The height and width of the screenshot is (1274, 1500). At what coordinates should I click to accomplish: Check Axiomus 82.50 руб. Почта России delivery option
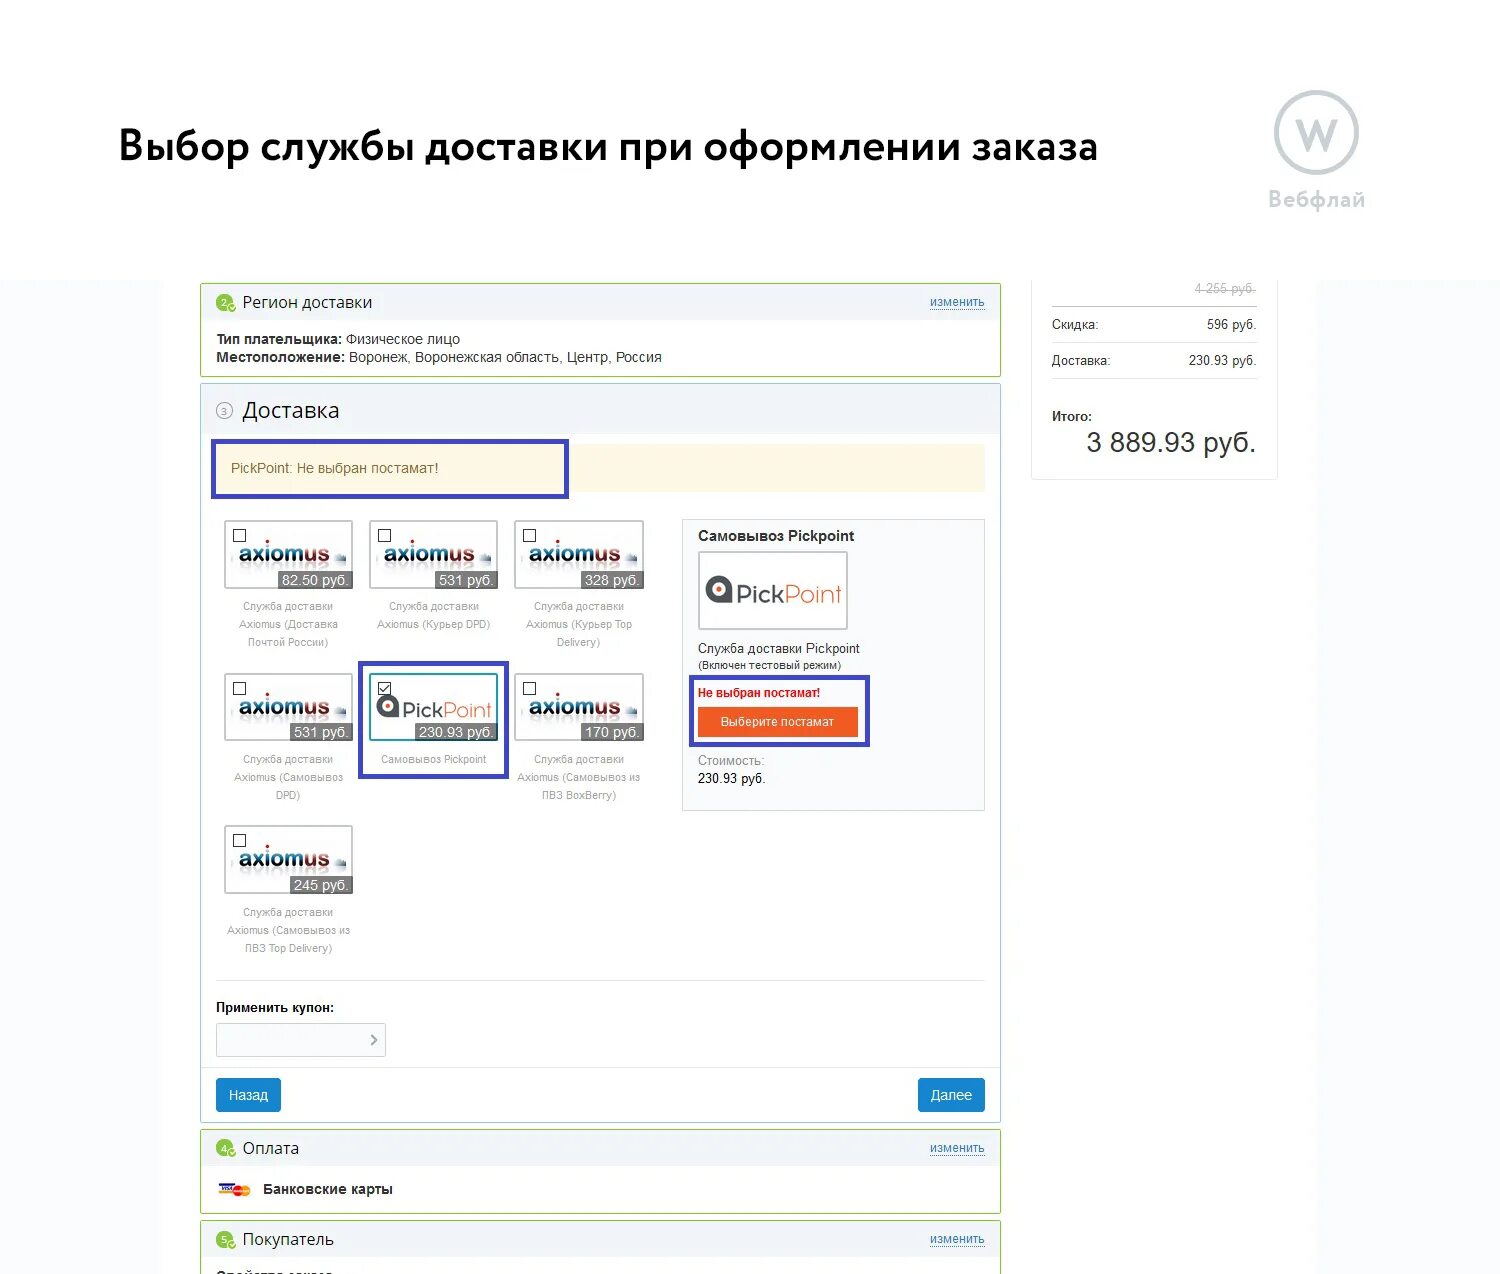coord(240,536)
